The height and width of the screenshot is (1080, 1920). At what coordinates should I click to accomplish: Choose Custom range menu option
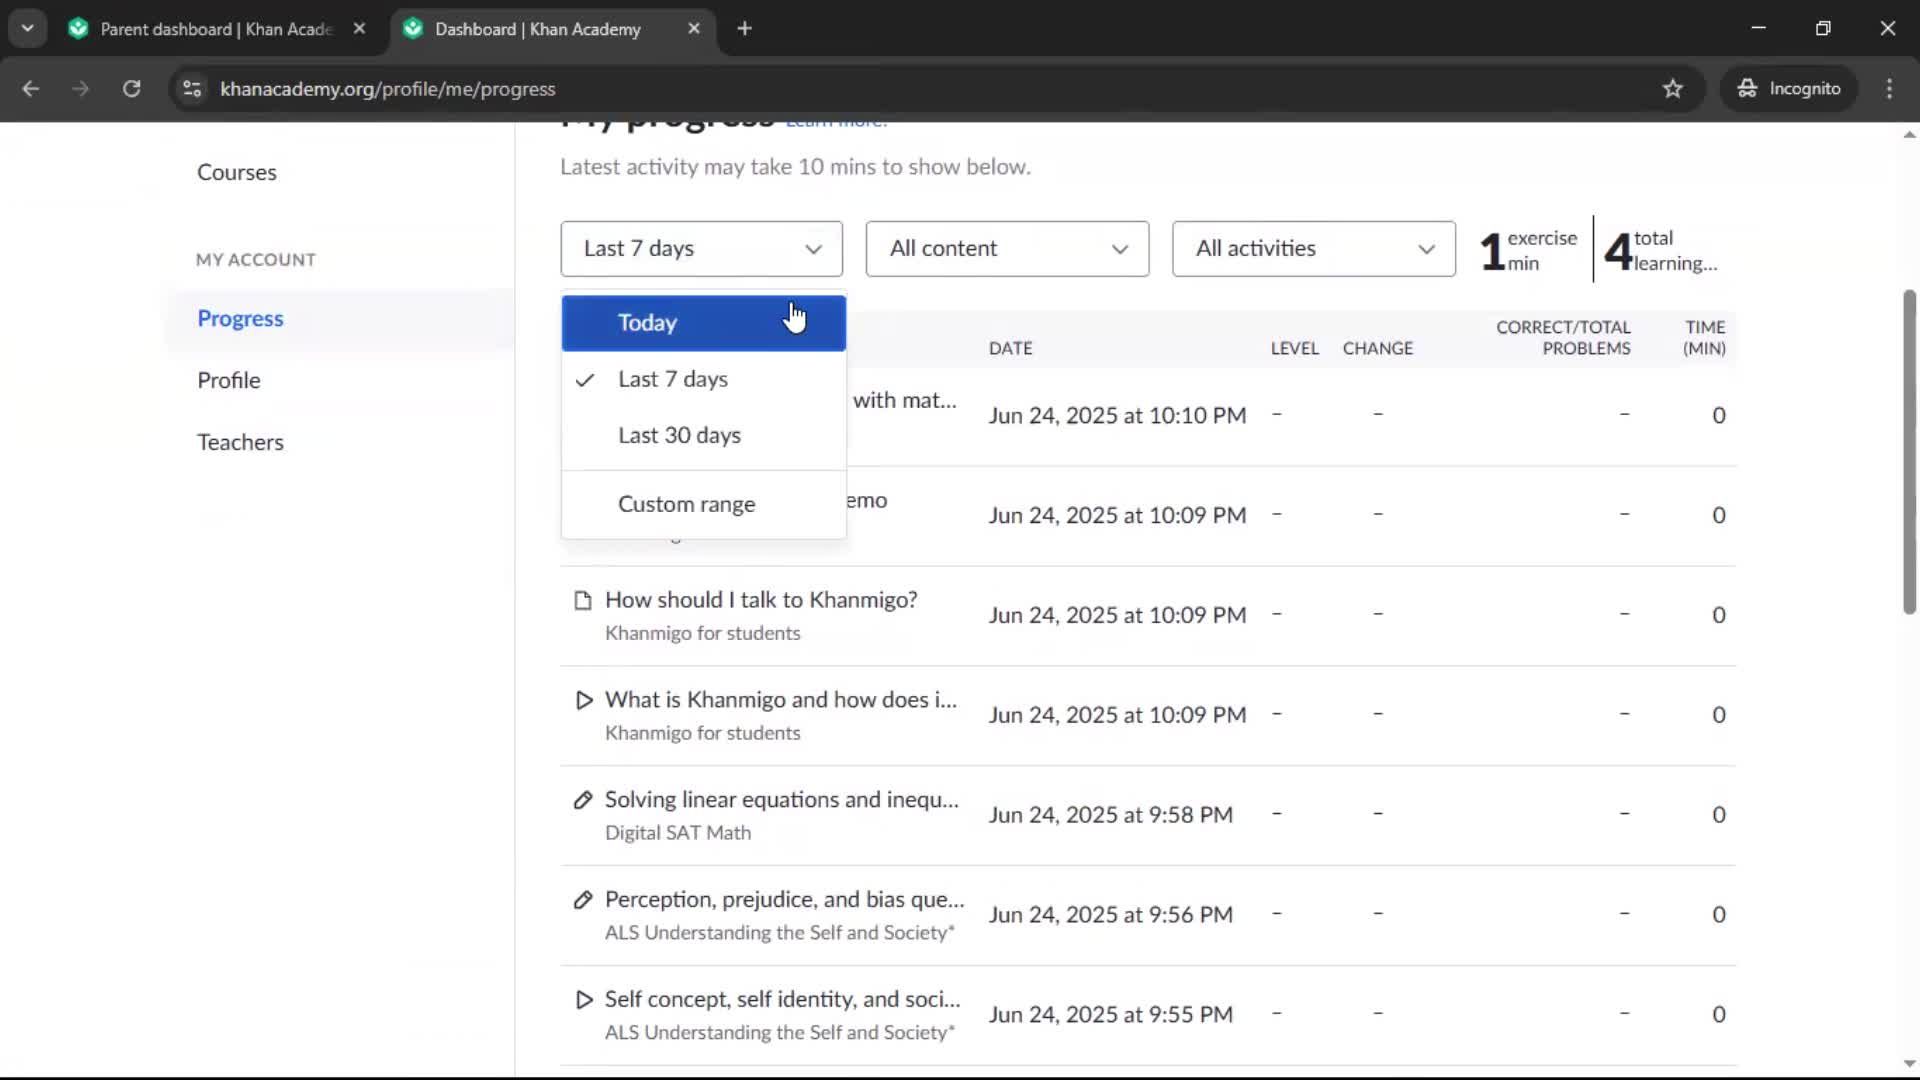pyautogui.click(x=703, y=505)
